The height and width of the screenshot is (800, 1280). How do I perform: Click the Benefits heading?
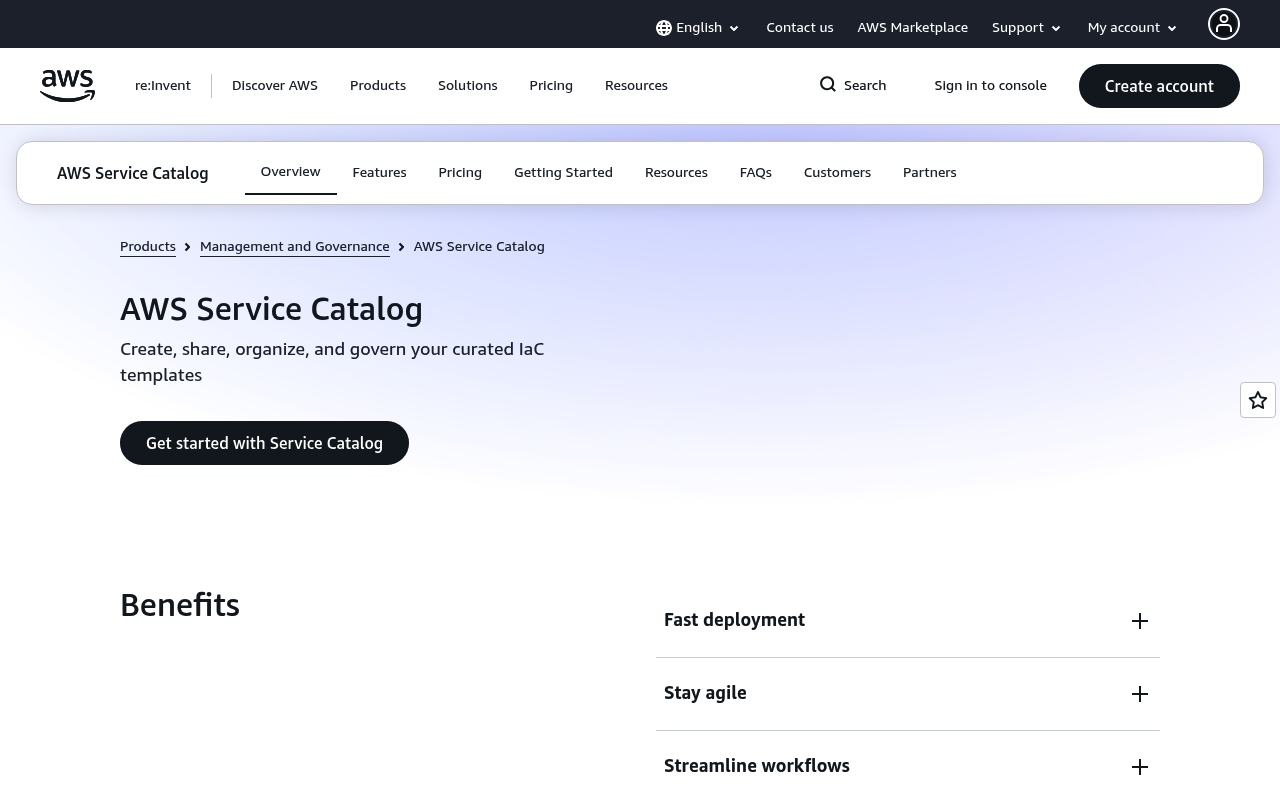pyautogui.click(x=180, y=605)
